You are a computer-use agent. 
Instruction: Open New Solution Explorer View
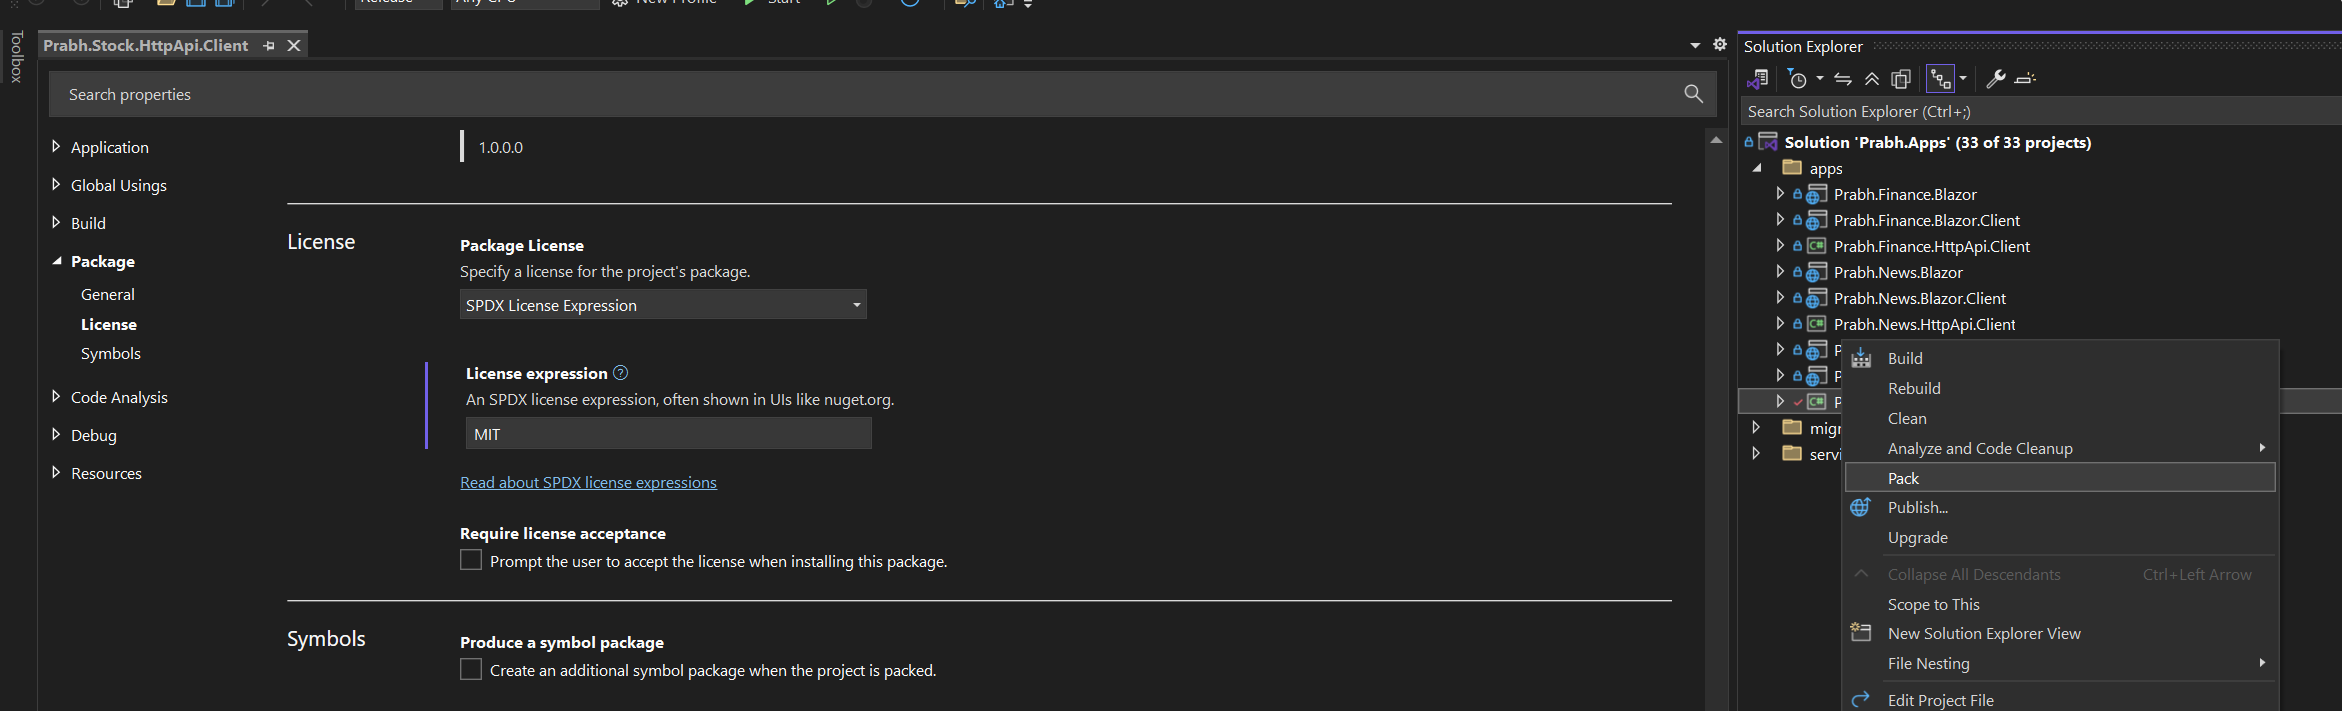tap(2060, 633)
